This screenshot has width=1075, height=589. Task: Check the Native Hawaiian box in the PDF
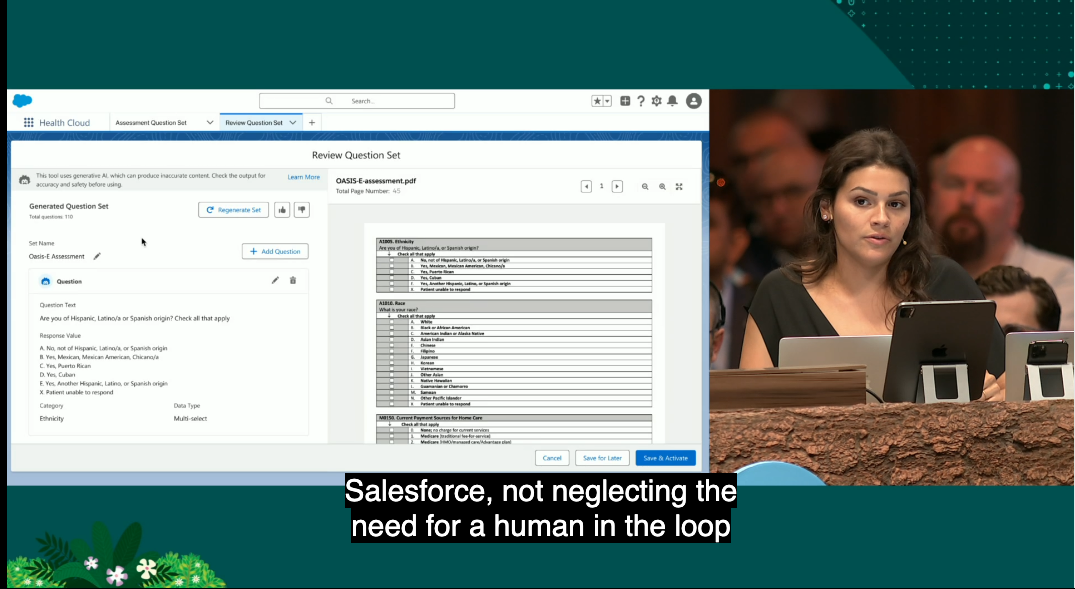pos(392,380)
